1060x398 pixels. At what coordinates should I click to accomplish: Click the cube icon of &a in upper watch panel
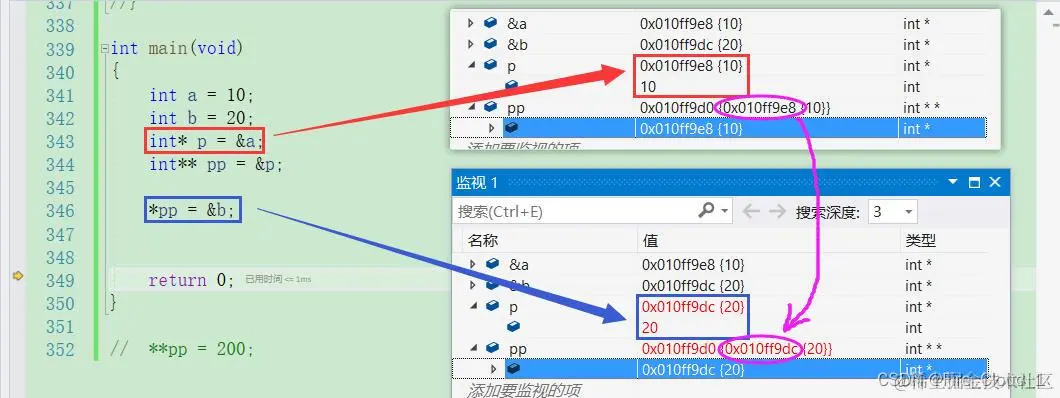(490, 24)
